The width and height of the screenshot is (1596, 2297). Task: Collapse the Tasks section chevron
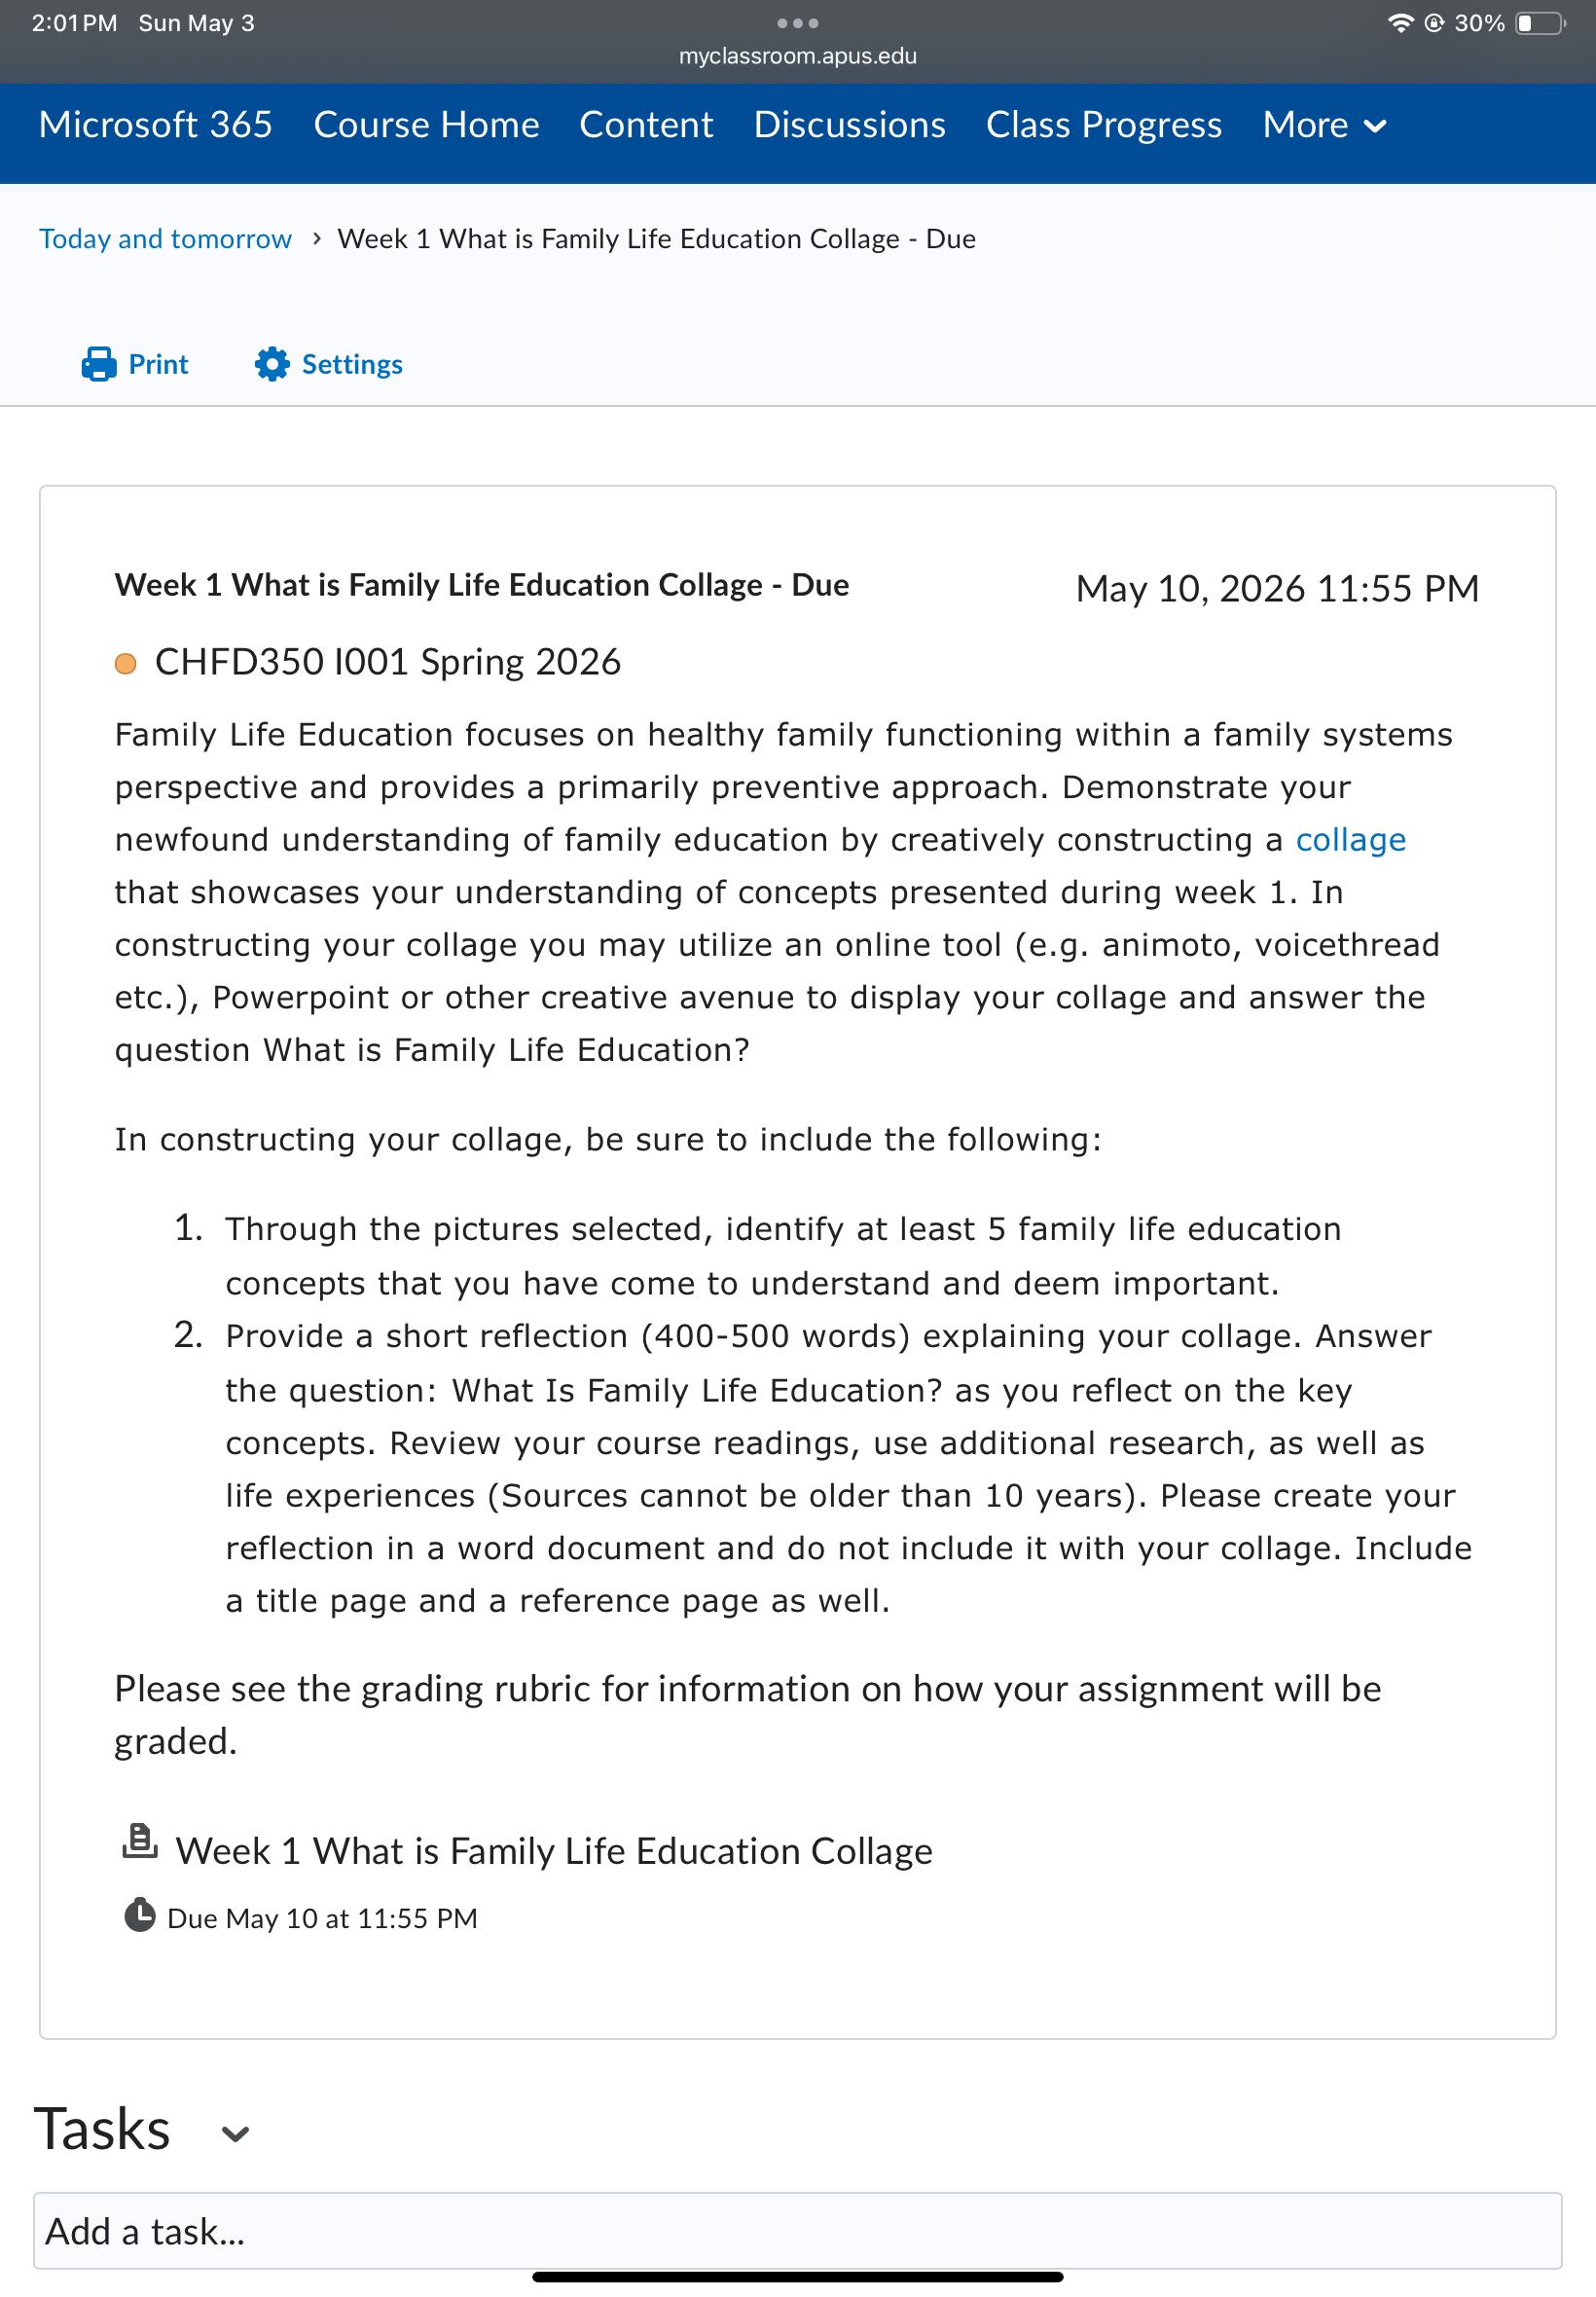click(235, 2134)
